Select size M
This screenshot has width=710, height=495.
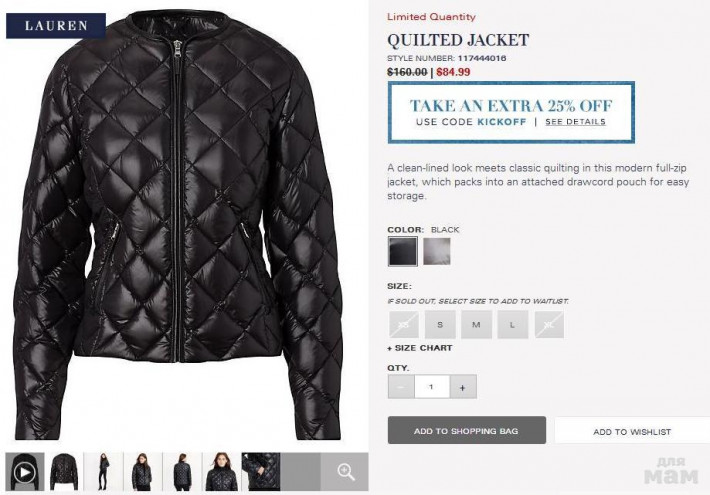(476, 325)
